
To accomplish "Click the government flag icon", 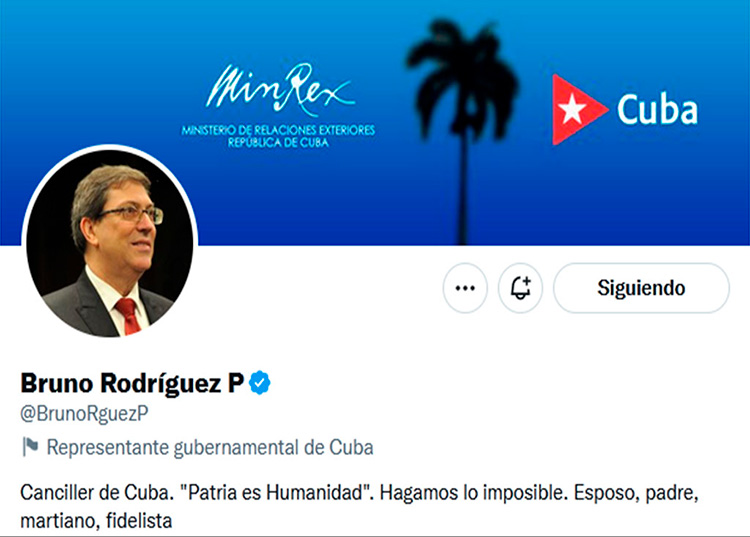I will point(30,447).
